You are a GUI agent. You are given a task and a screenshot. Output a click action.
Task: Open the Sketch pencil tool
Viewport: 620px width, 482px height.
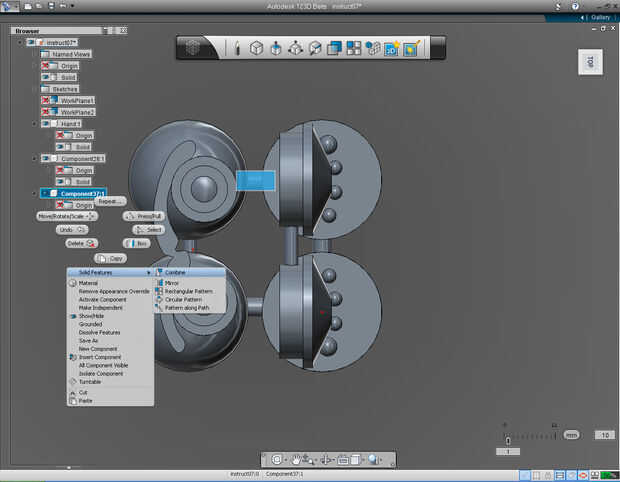tap(237, 48)
